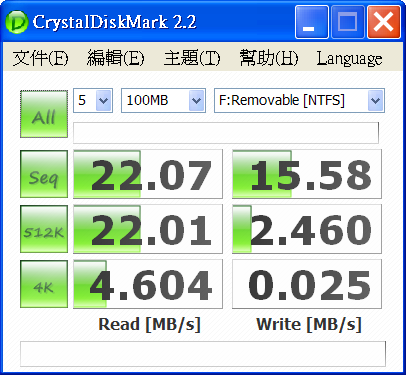Select the 512K write result 2.460
This screenshot has height=375, width=406.
click(x=307, y=229)
